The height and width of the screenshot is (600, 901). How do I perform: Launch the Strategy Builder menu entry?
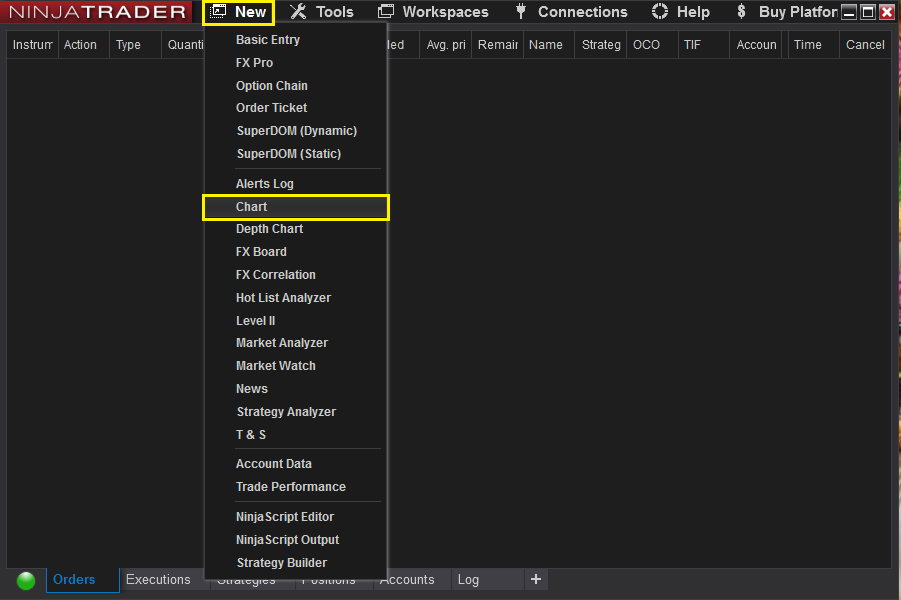coord(282,563)
